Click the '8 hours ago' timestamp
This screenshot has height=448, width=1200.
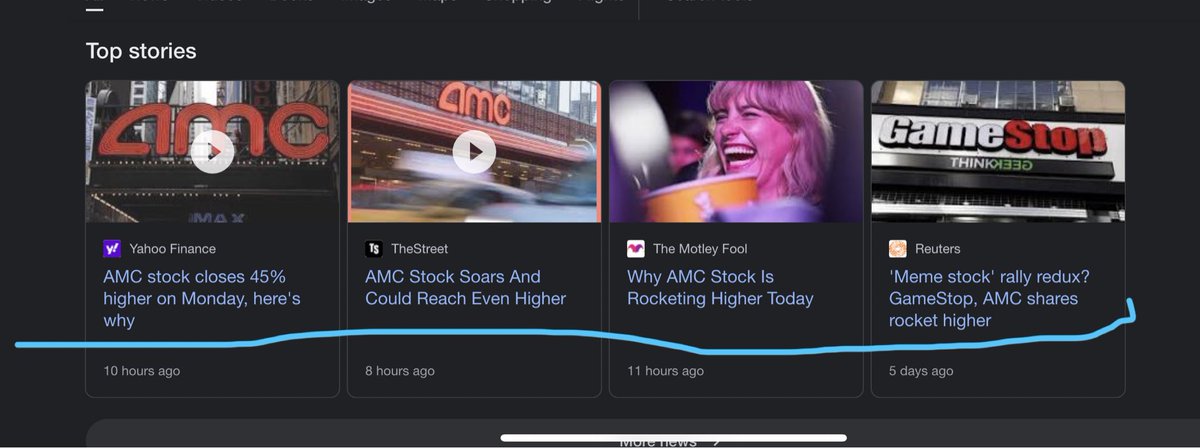click(400, 371)
